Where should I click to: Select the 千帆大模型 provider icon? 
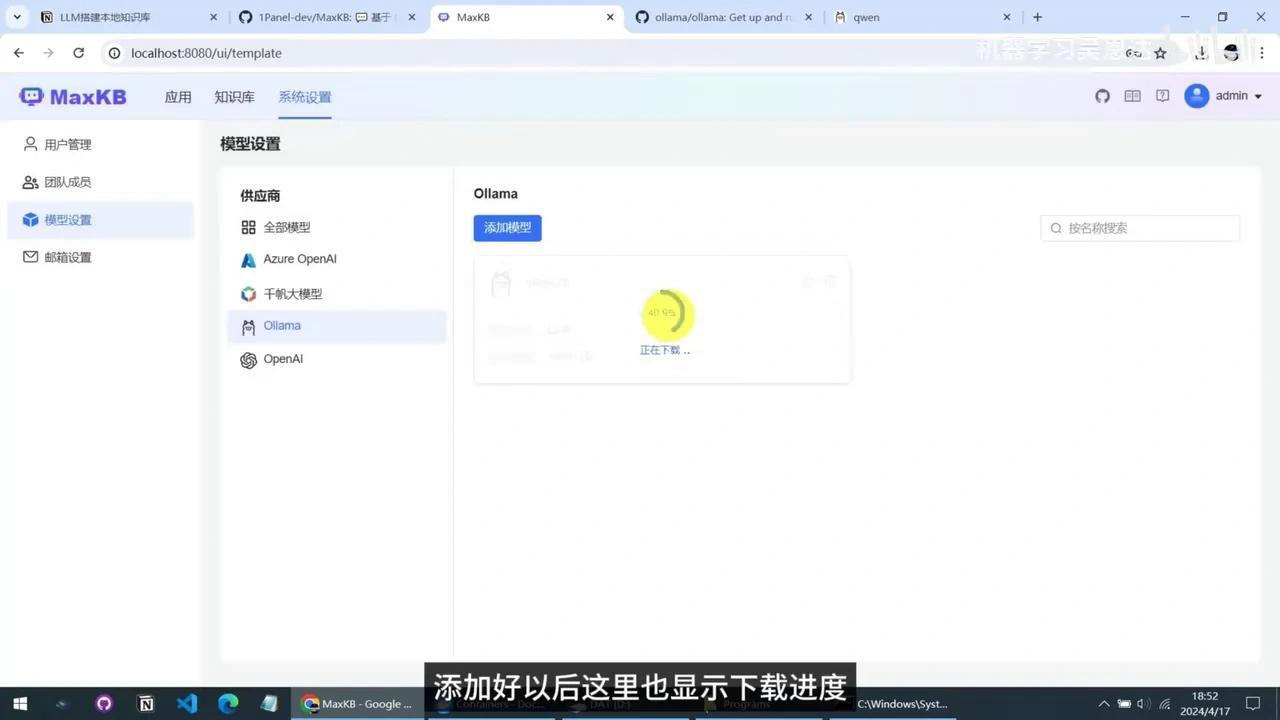(x=248, y=294)
